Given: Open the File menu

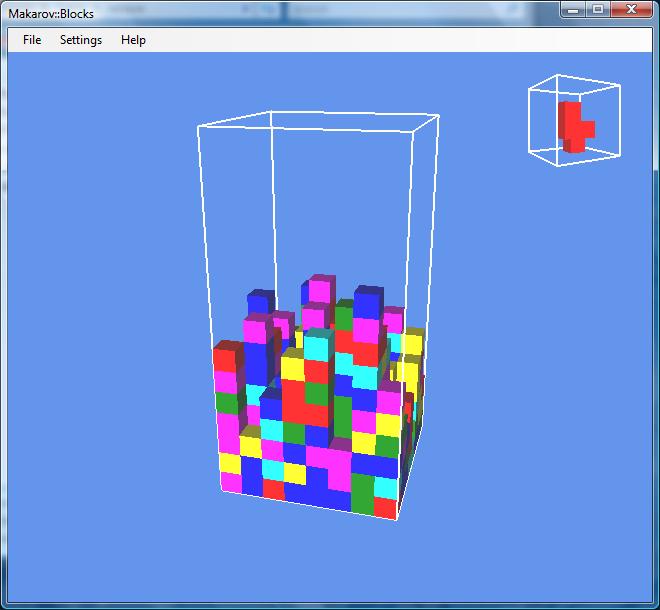Looking at the screenshot, I should [32, 40].
